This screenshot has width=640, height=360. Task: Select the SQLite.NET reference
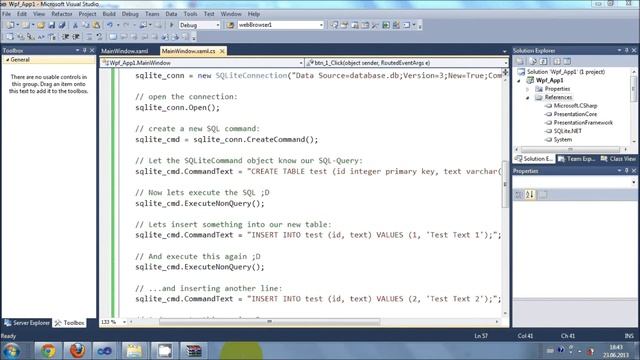click(567, 131)
